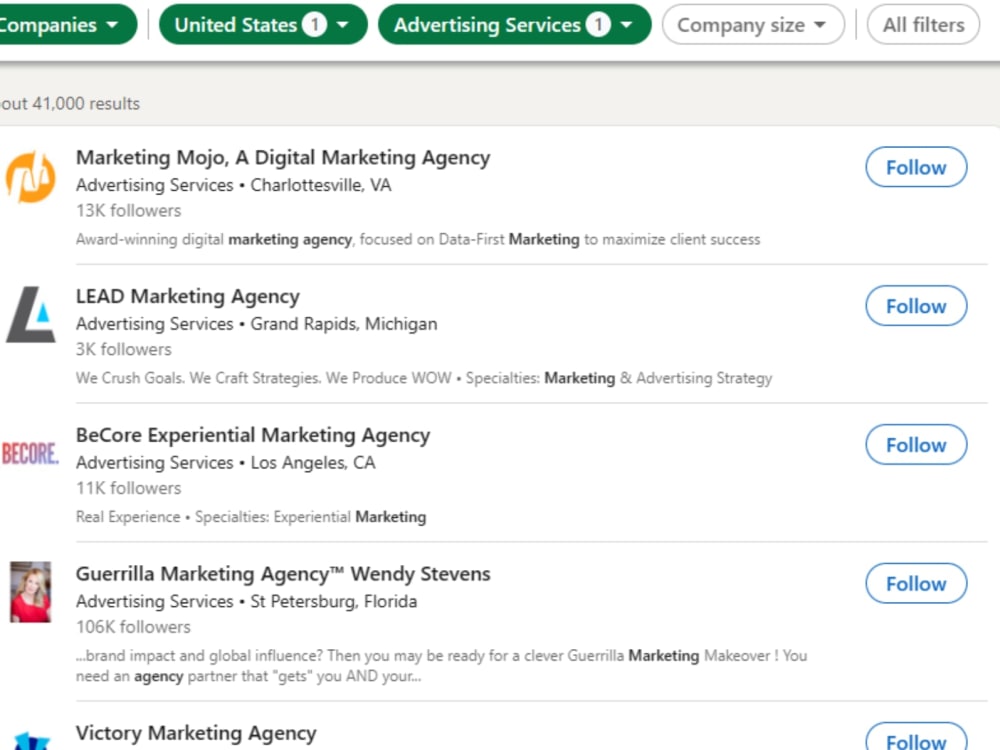Click '3K followers' text

124,349
